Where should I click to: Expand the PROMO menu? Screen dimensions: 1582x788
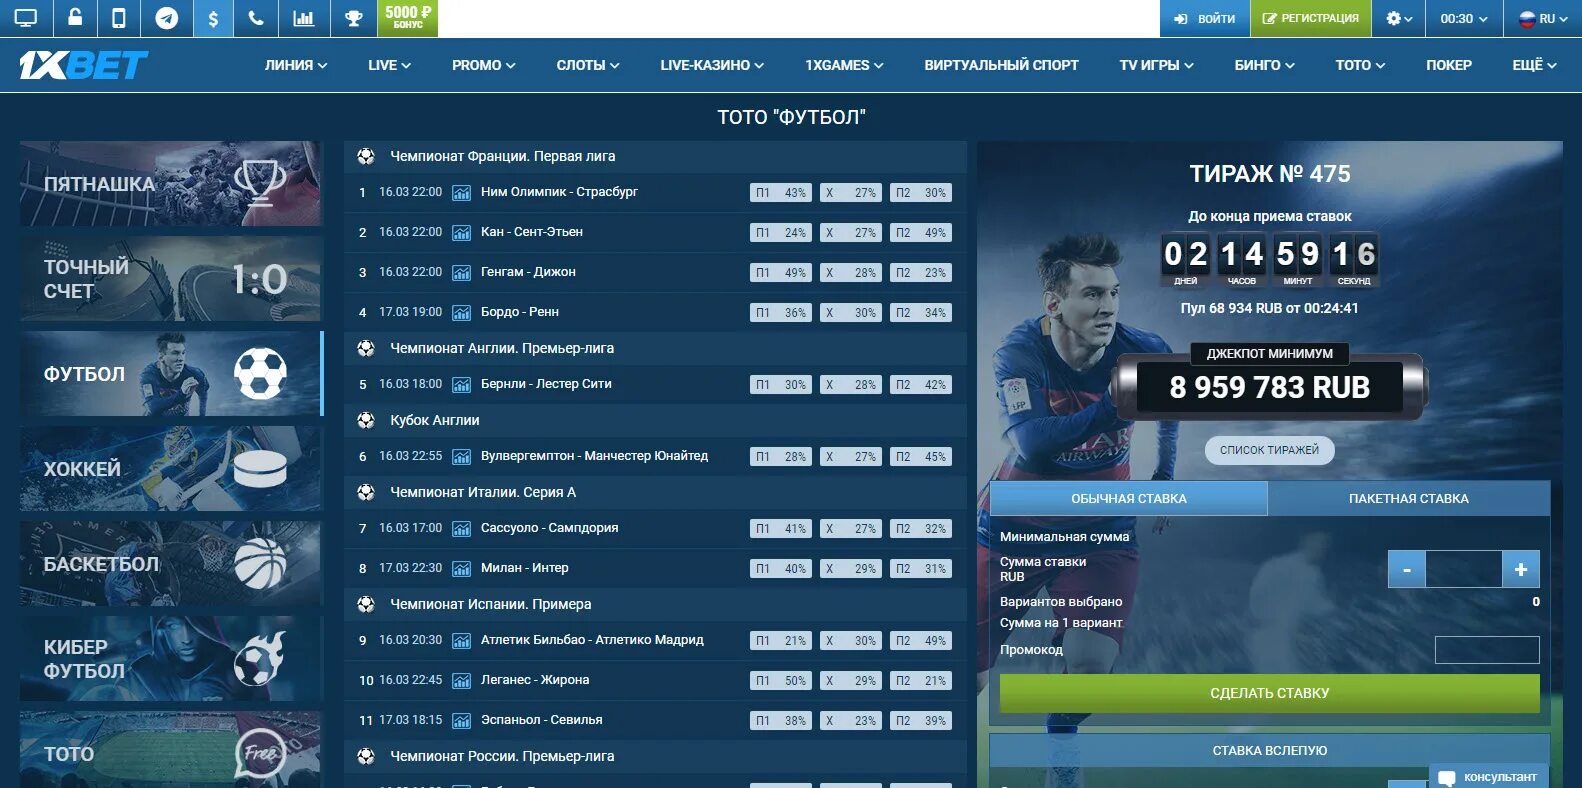pos(484,65)
